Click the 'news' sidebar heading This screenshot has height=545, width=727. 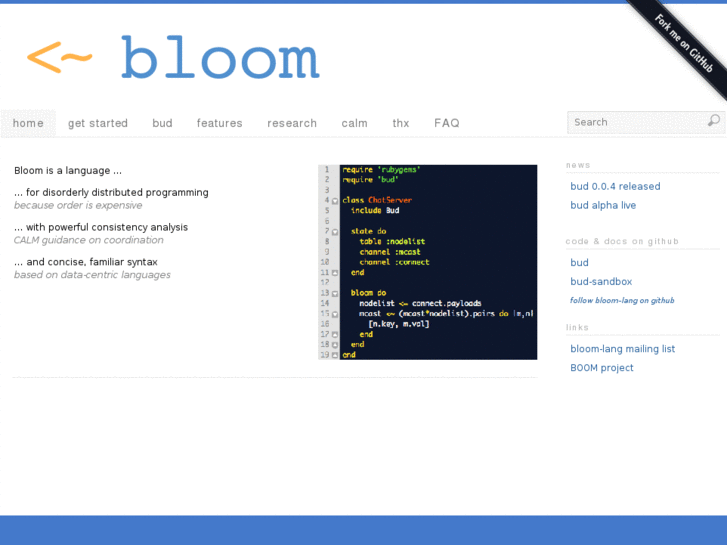(x=578, y=165)
